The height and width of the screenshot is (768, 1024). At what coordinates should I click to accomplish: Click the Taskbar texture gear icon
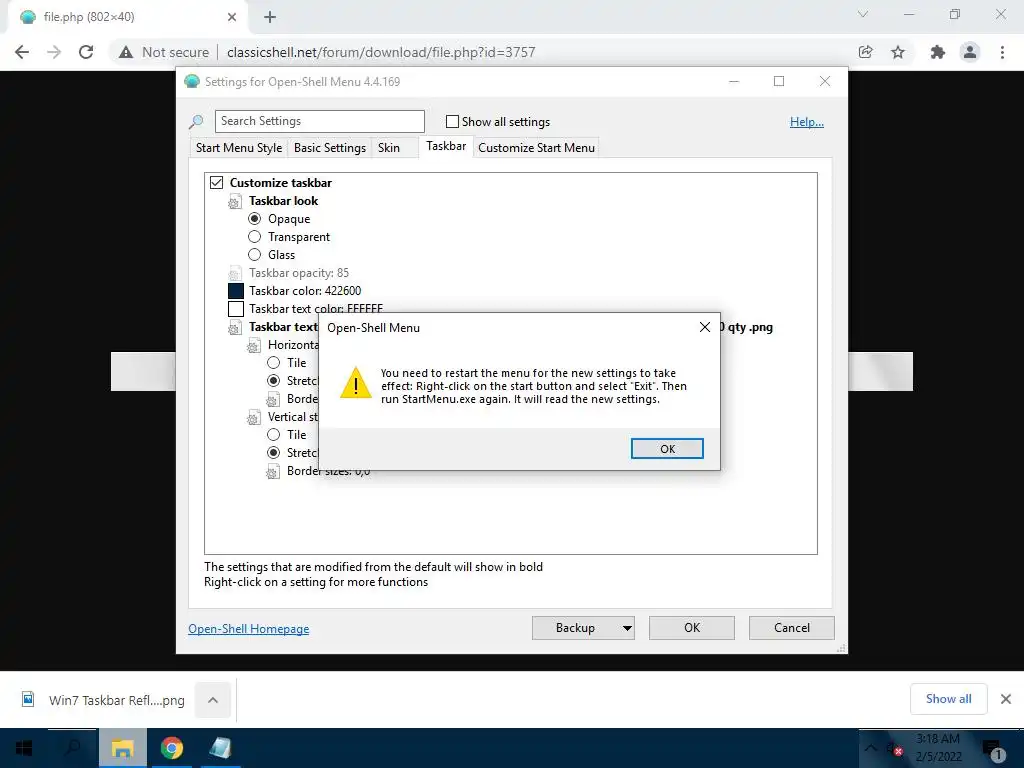click(235, 328)
